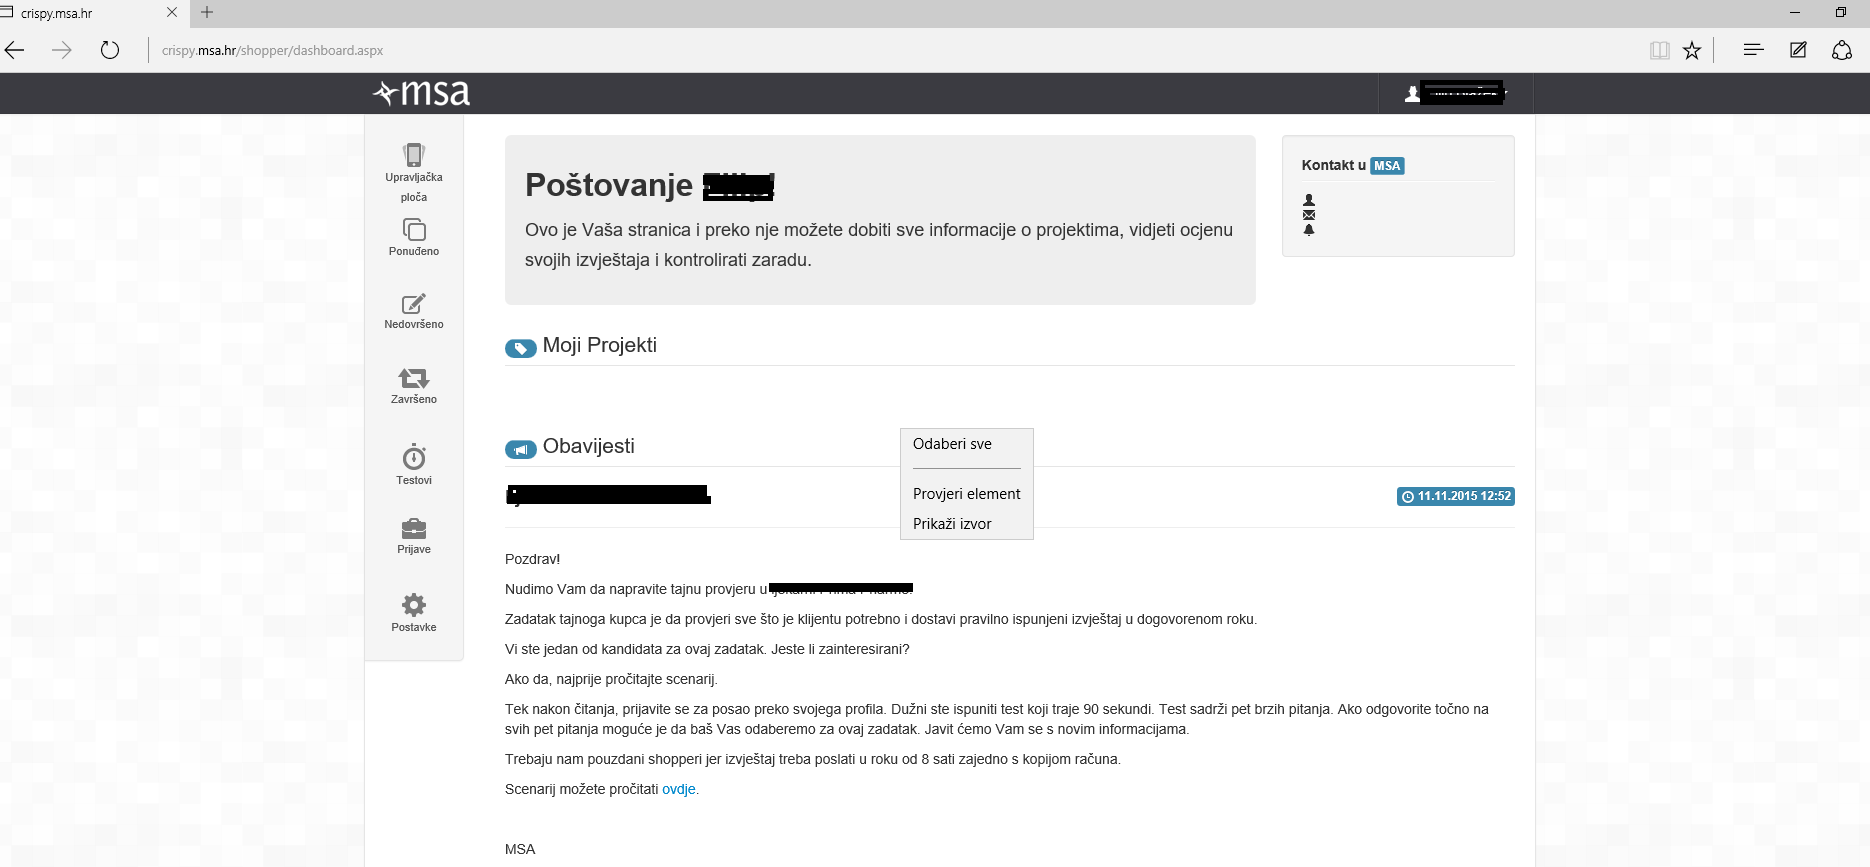Image resolution: width=1870 pixels, height=867 pixels.
Task: Open Prijave briefcase icon
Action: click(x=414, y=528)
